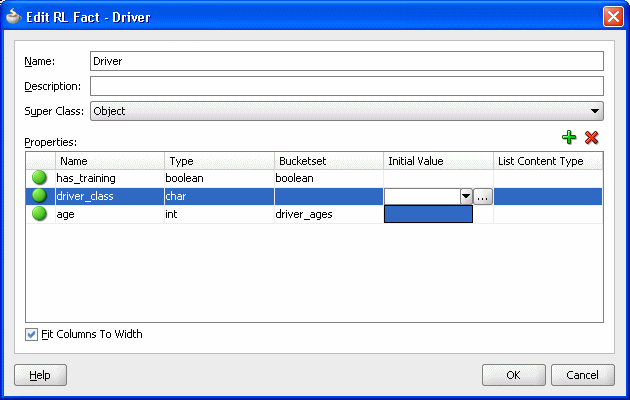The width and height of the screenshot is (630, 400).
Task: Click the char type cell
Action: pyautogui.click(x=219, y=196)
